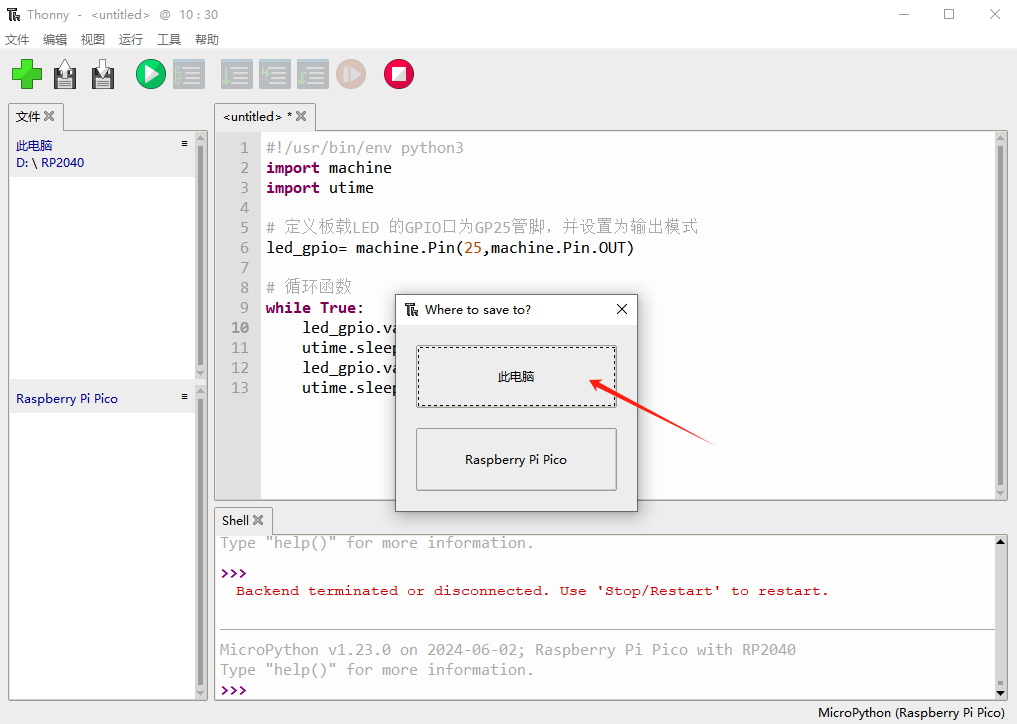Viewport: 1017px width, 724px height.
Task: Click the Resume debugging toolbar icon
Action: coord(351,74)
